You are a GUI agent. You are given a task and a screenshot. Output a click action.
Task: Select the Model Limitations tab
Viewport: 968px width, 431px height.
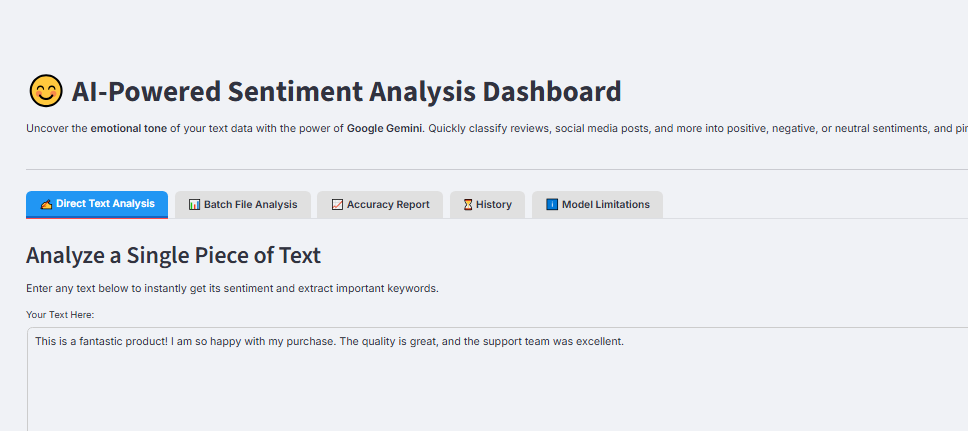pyautogui.click(x=597, y=204)
